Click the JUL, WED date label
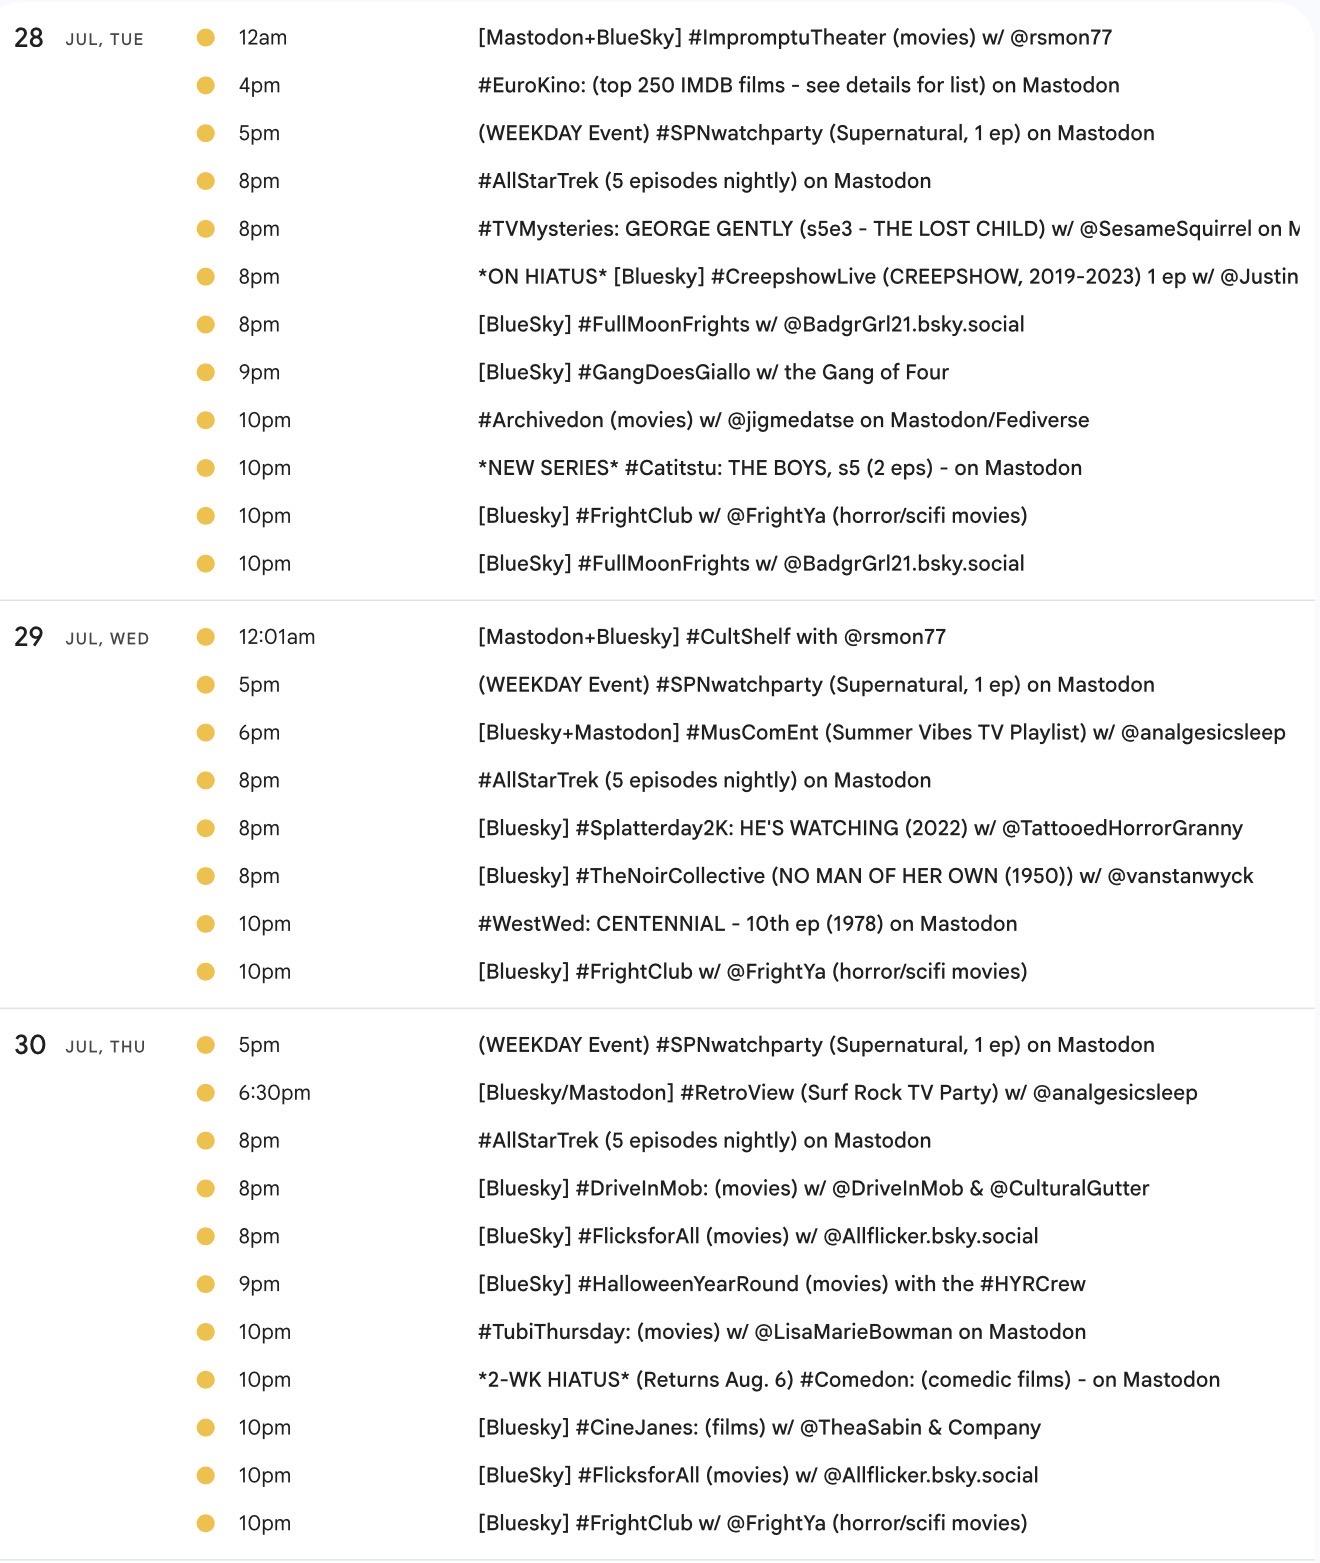This screenshot has width=1320, height=1563. click(x=107, y=640)
